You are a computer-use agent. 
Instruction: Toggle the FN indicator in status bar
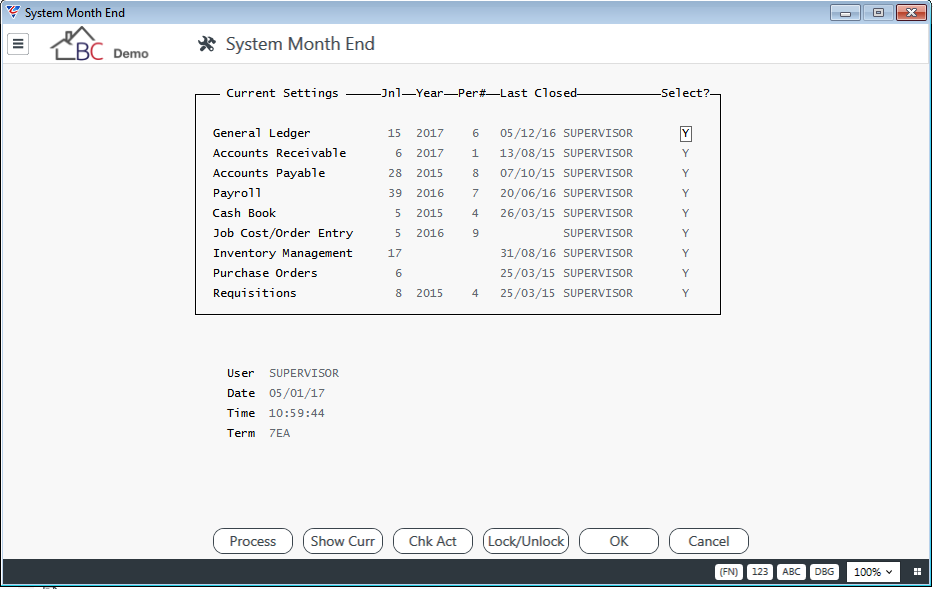728,572
